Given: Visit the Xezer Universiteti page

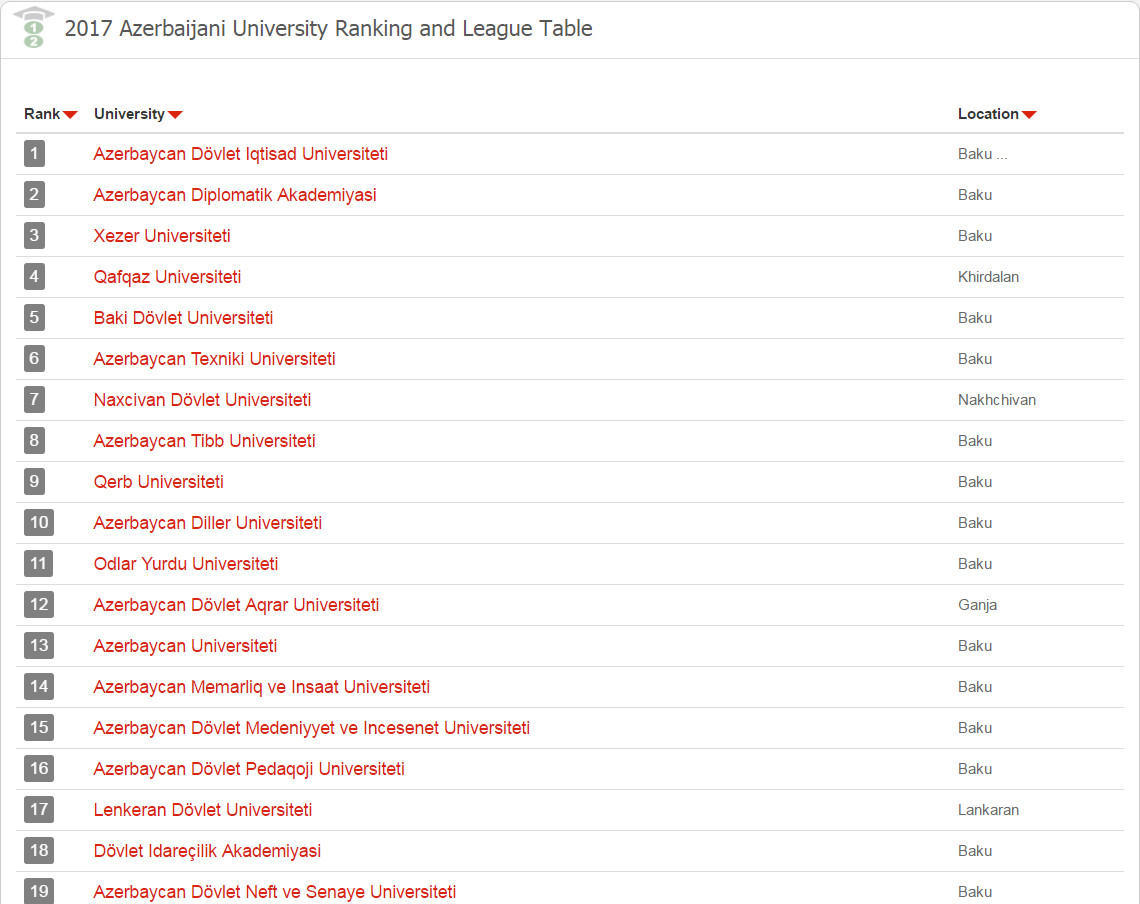Looking at the screenshot, I should coord(162,236).
